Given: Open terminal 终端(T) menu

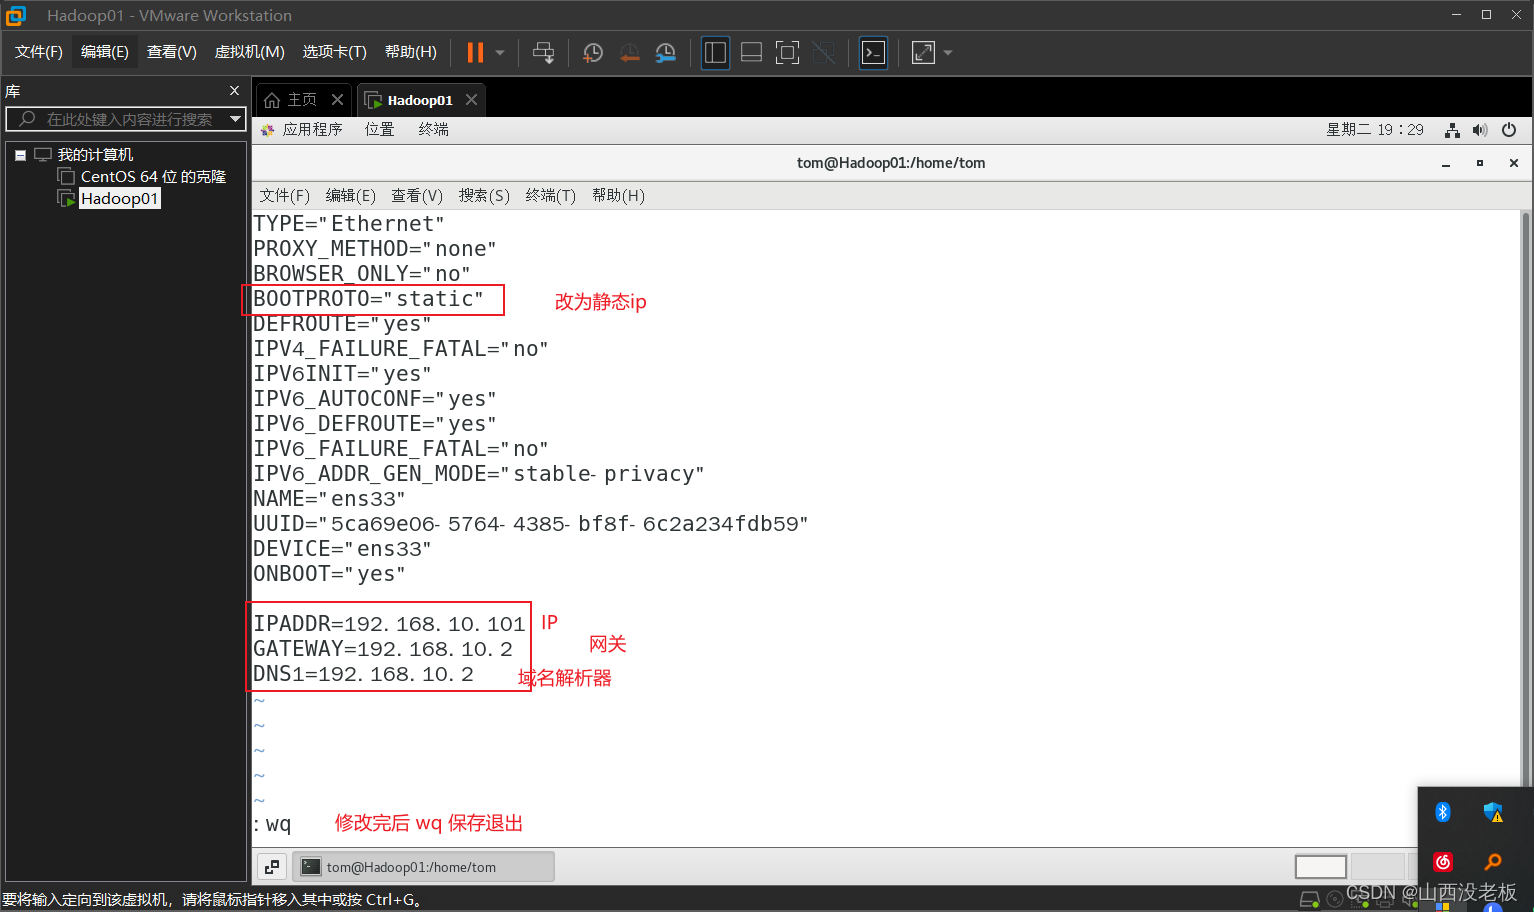Looking at the screenshot, I should tap(550, 196).
